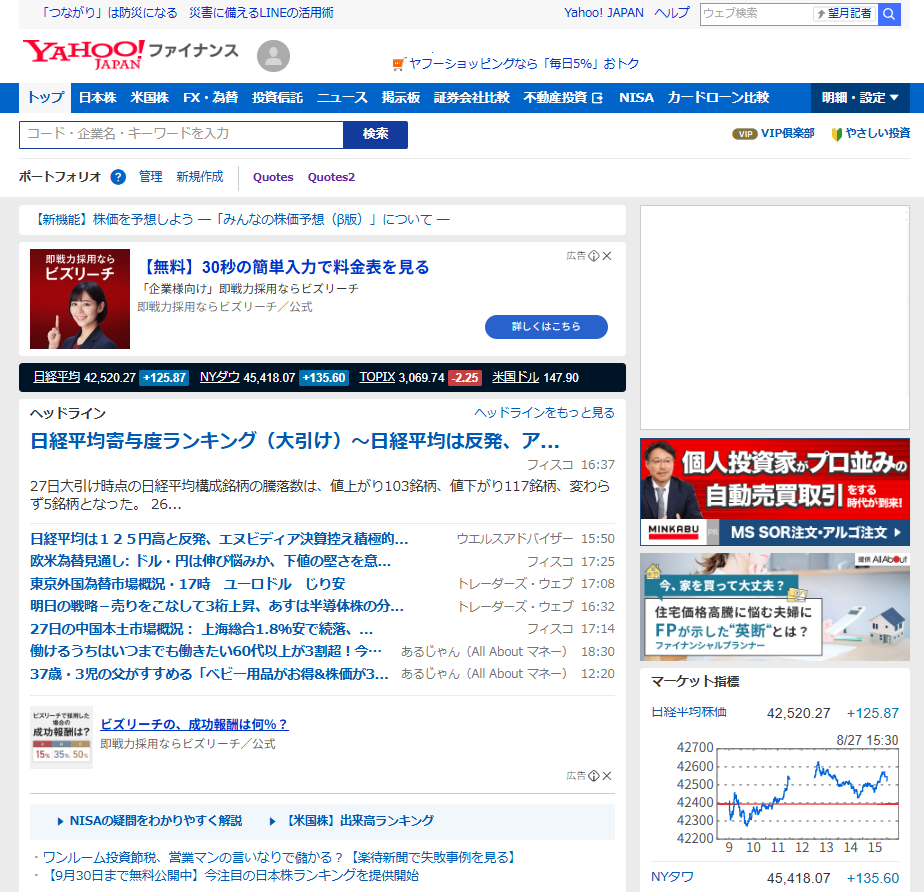Open ad info icon on ビズリーチ banner
924x892 pixels.
tap(594, 256)
